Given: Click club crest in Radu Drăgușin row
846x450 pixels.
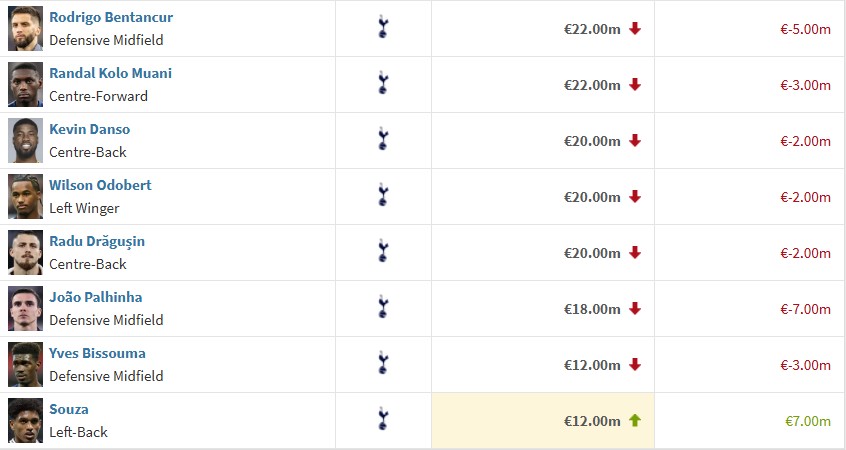Looking at the screenshot, I should [x=382, y=252].
